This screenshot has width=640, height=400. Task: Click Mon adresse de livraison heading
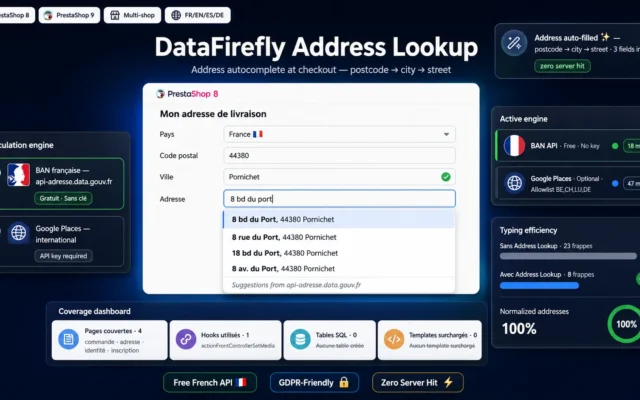(x=213, y=114)
